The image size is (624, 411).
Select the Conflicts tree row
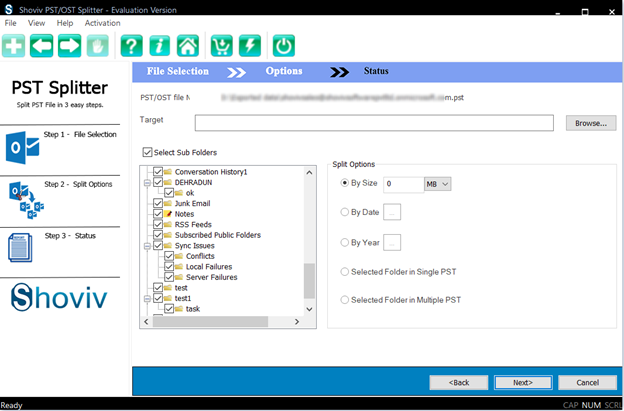point(200,256)
